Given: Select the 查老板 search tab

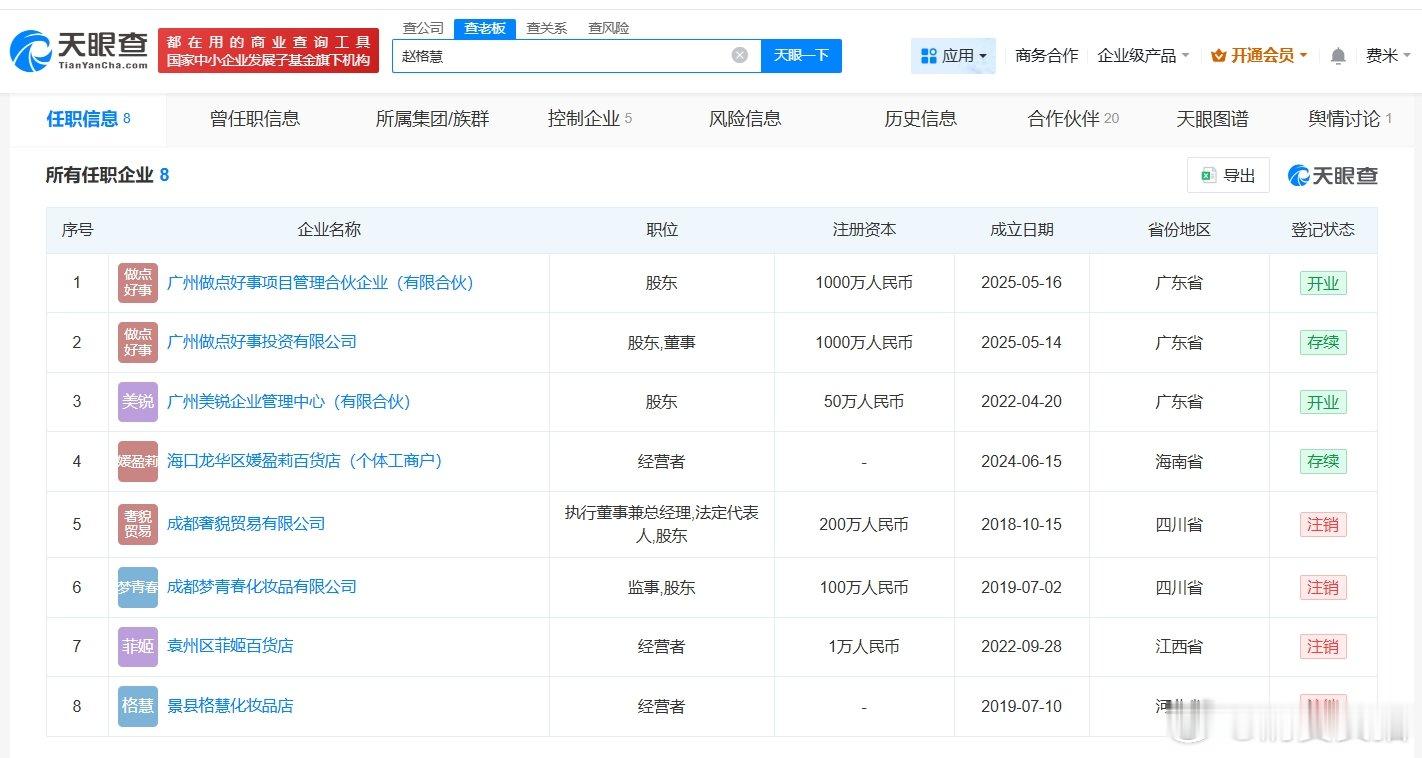Looking at the screenshot, I should (485, 28).
